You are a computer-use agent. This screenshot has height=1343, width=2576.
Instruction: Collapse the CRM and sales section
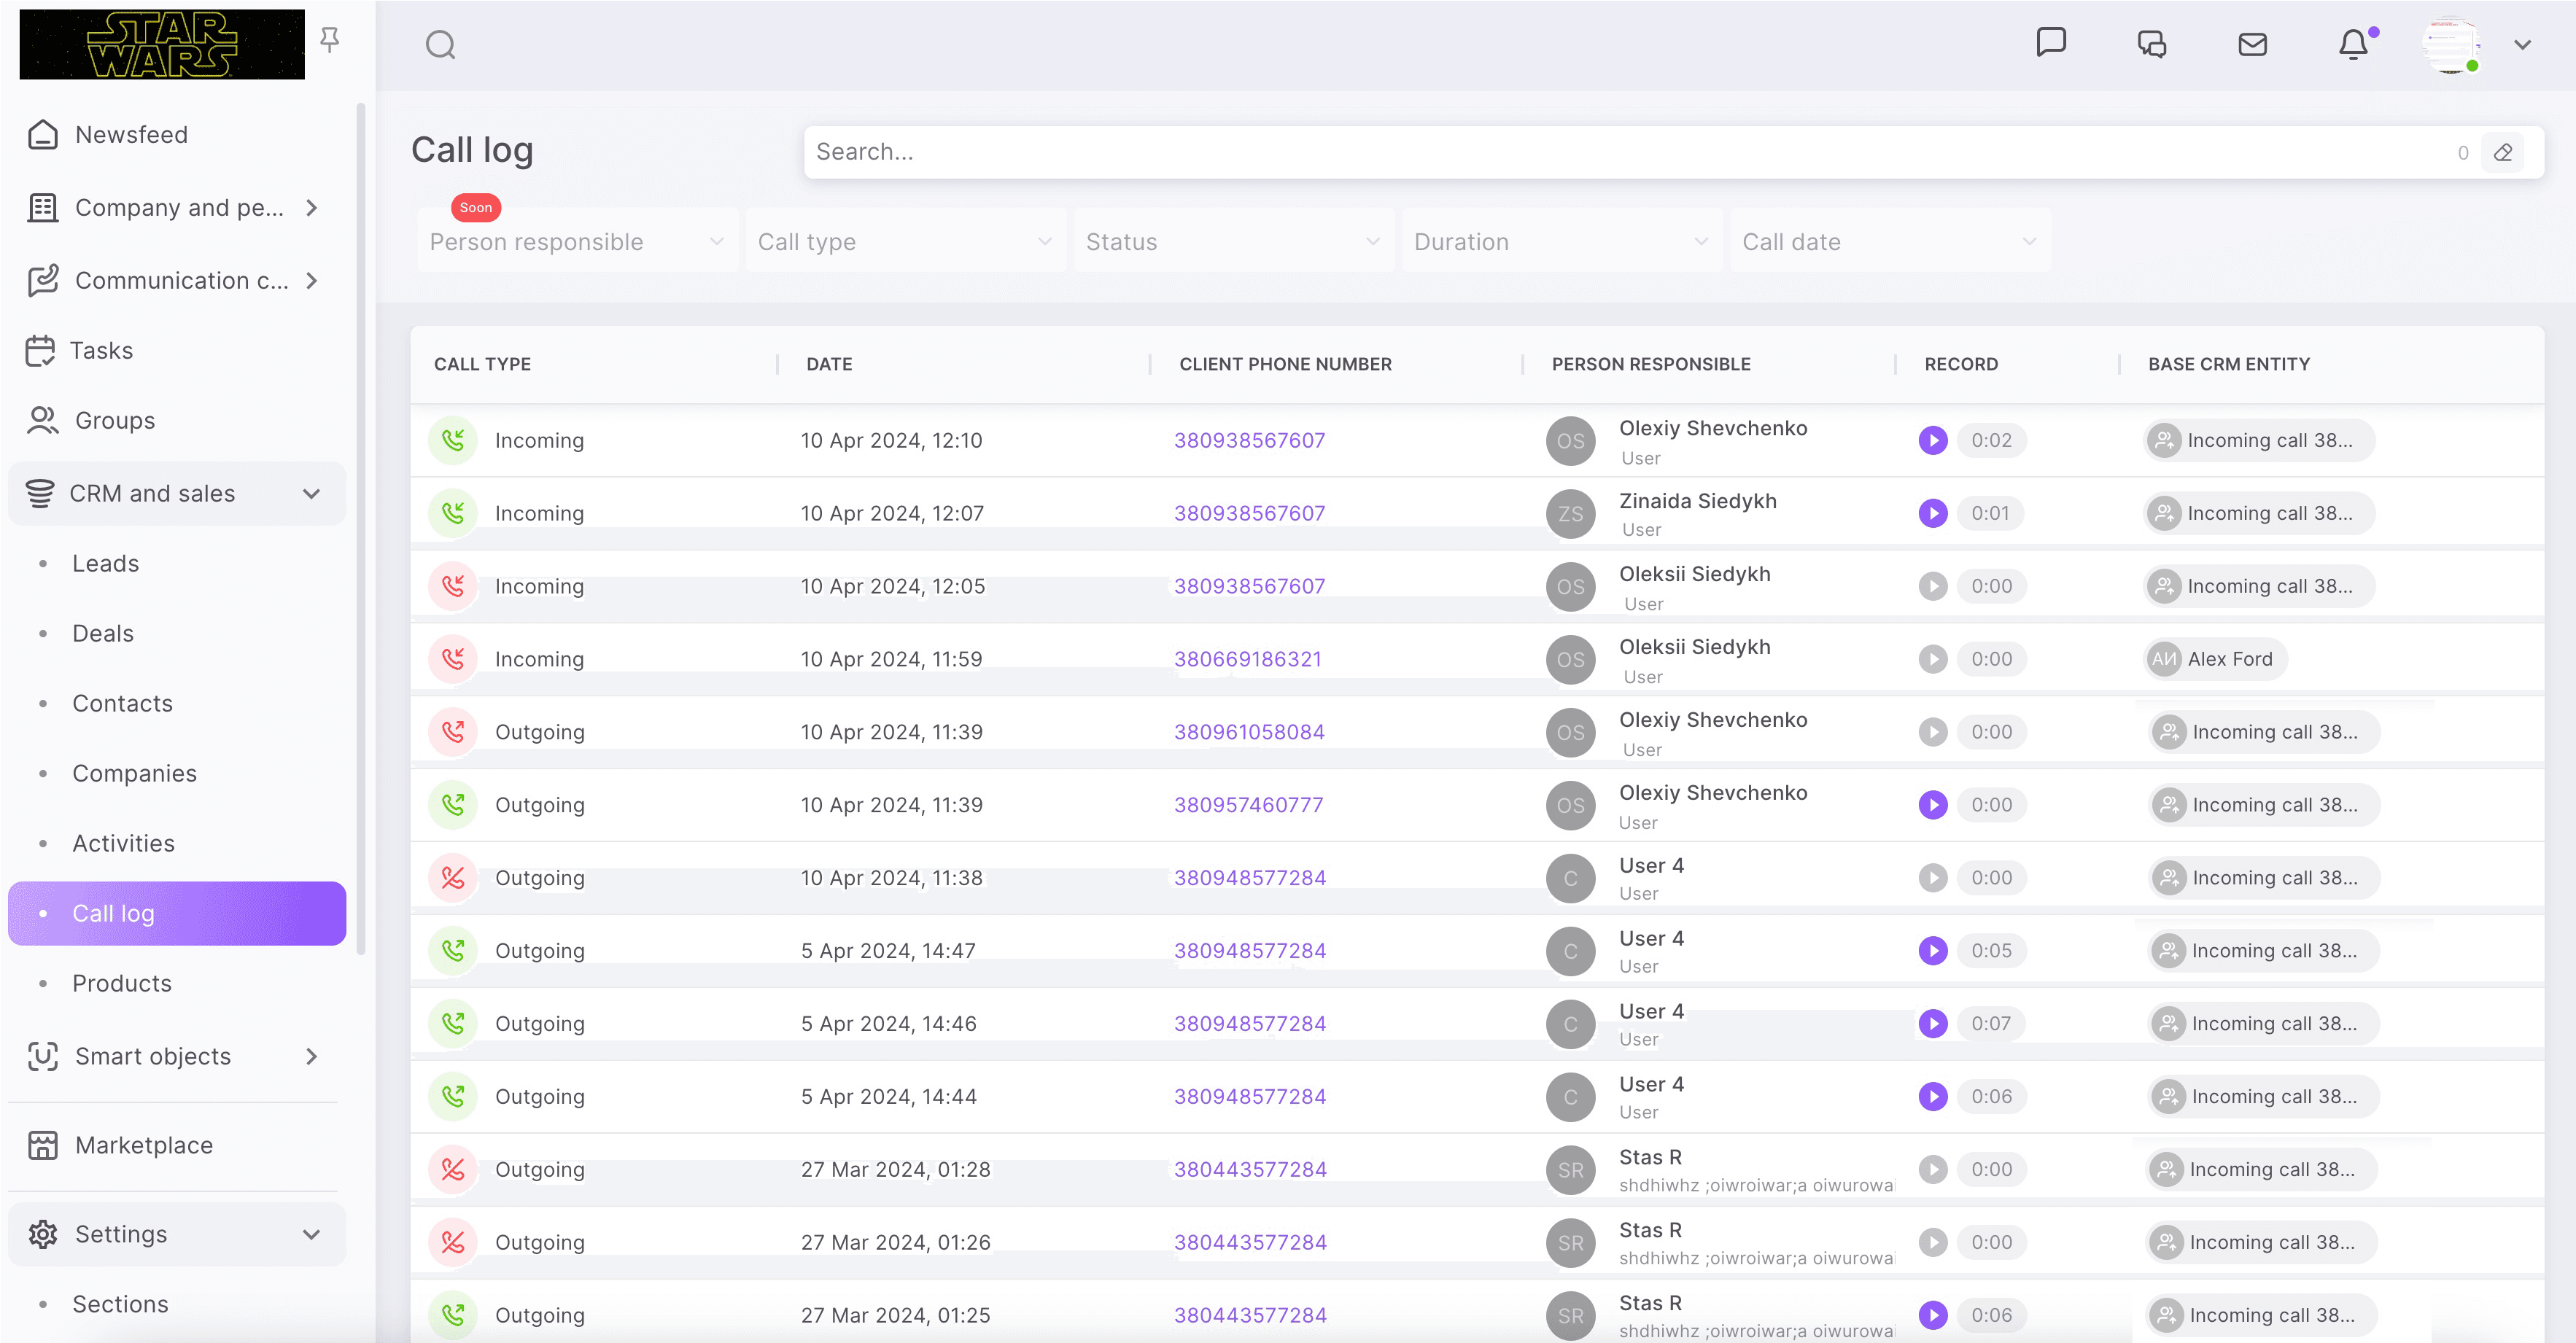(x=311, y=494)
